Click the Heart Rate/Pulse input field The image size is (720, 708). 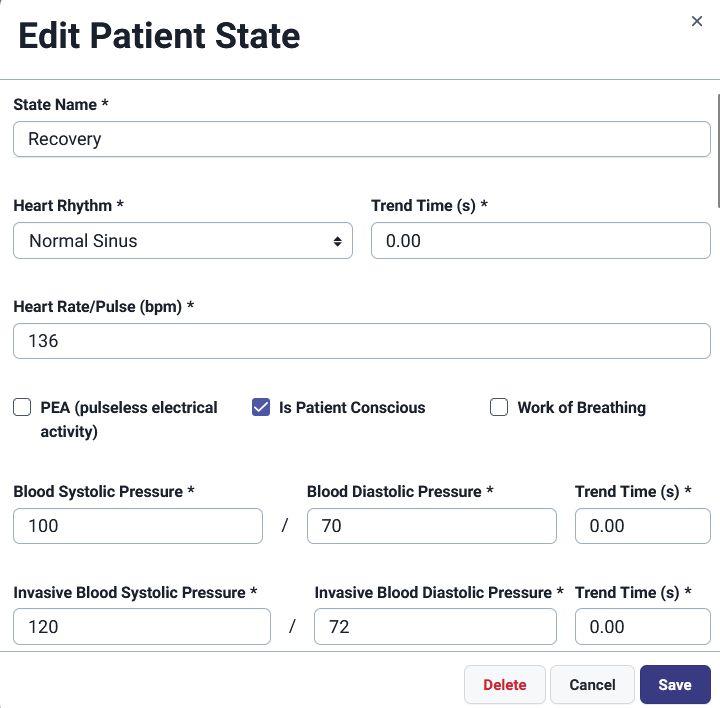click(361, 341)
